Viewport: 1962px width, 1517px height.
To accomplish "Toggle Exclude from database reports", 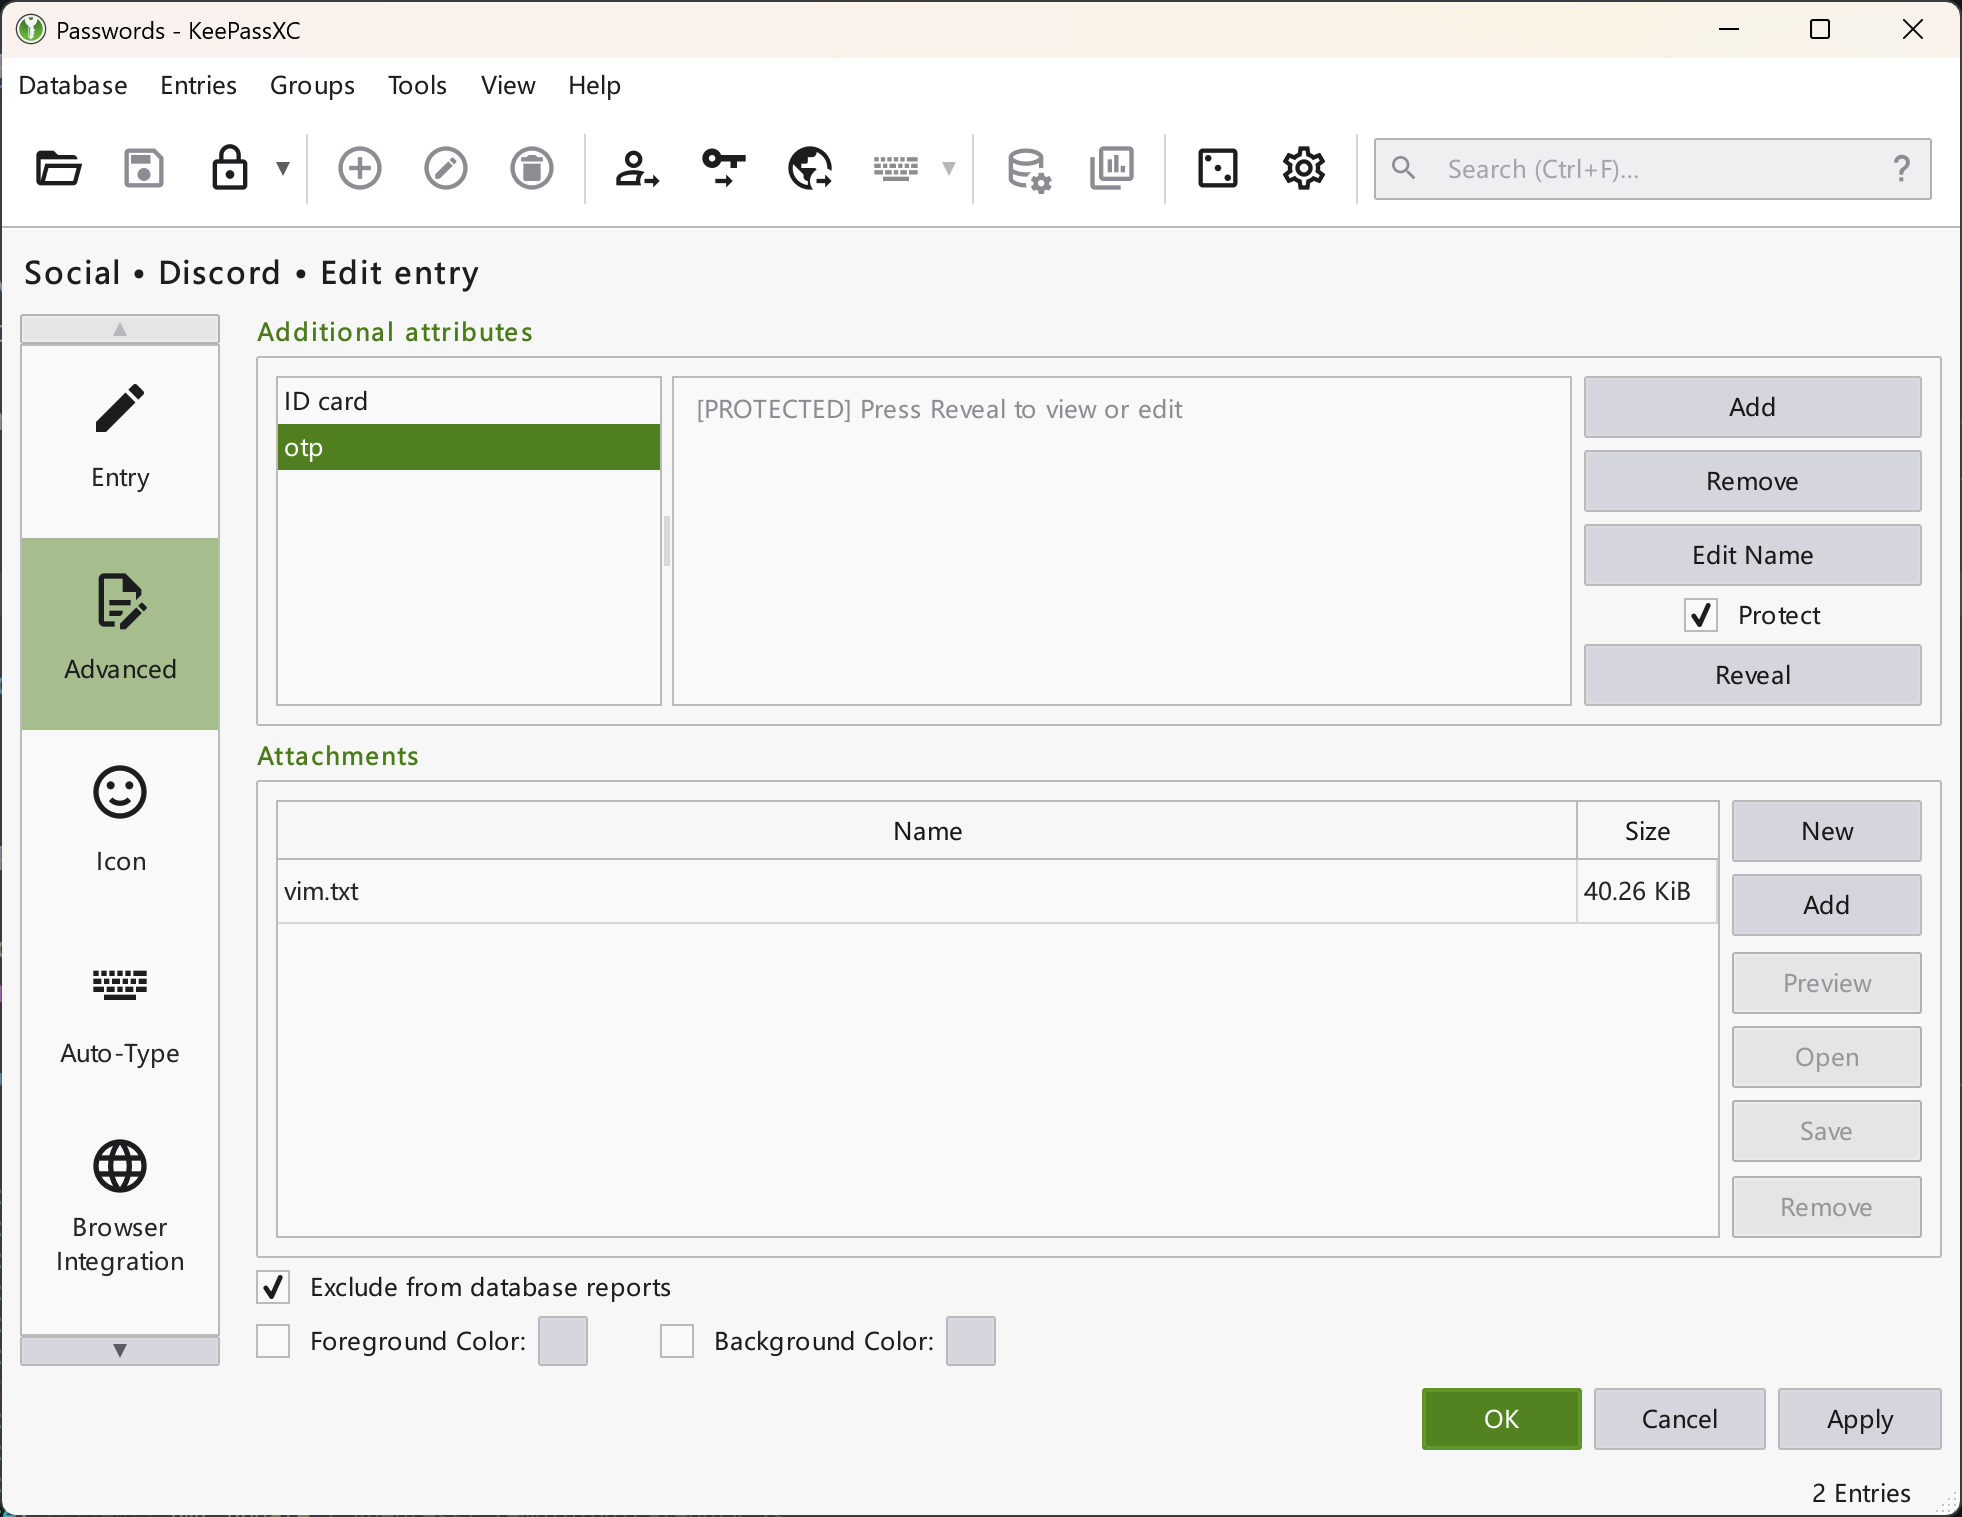I will [273, 1287].
